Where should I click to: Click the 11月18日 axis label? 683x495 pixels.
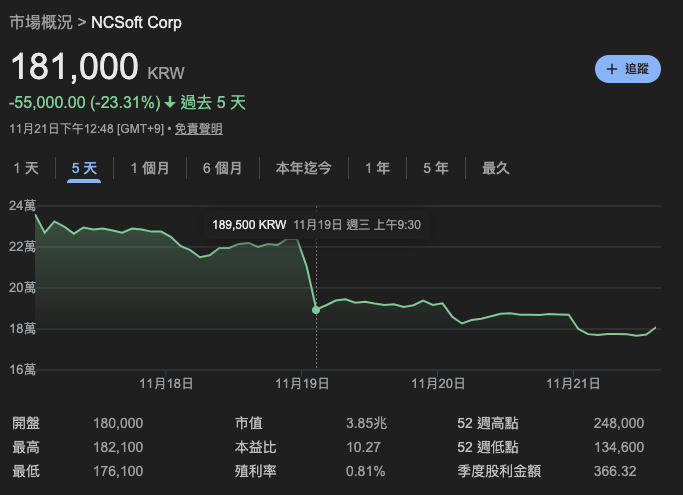click(x=166, y=384)
